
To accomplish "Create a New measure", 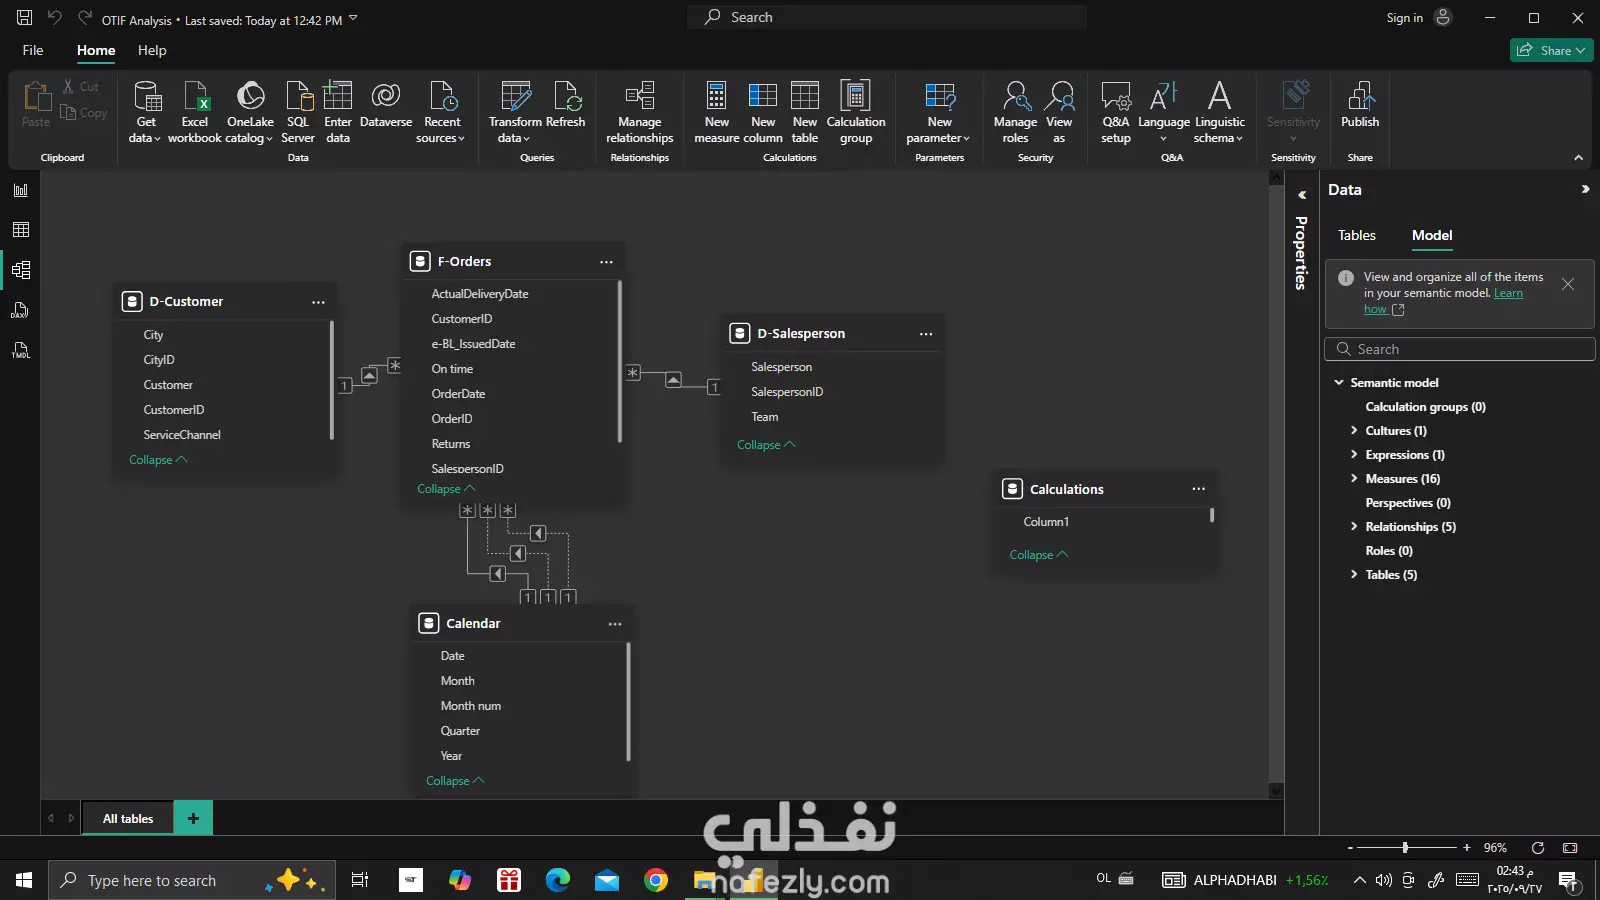I will click(x=717, y=112).
